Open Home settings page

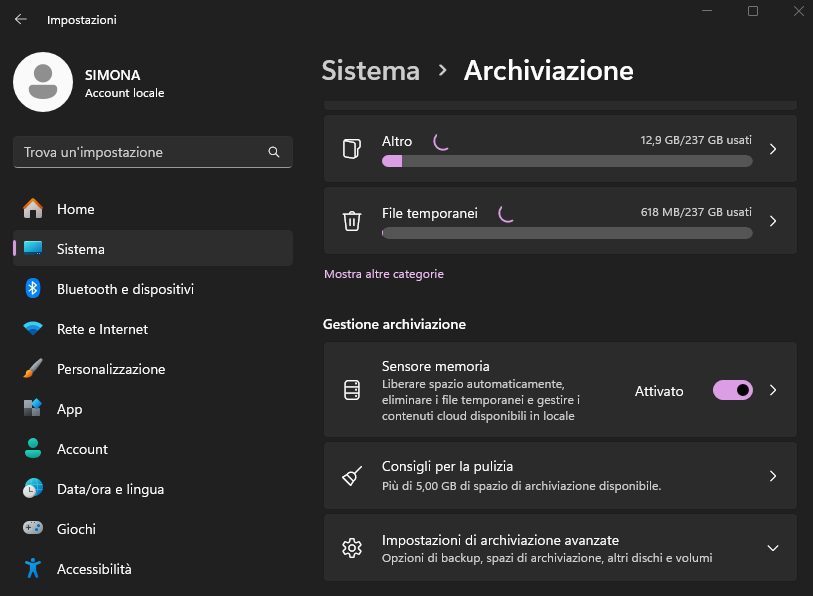(x=153, y=209)
